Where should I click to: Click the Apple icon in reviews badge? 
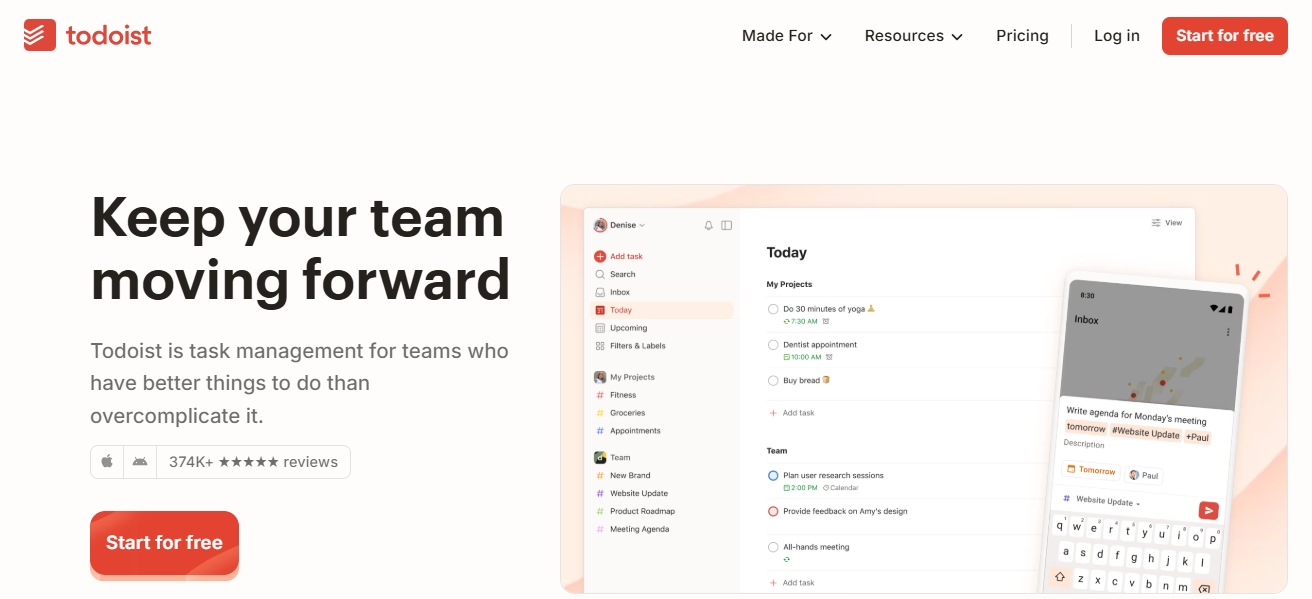(x=107, y=462)
